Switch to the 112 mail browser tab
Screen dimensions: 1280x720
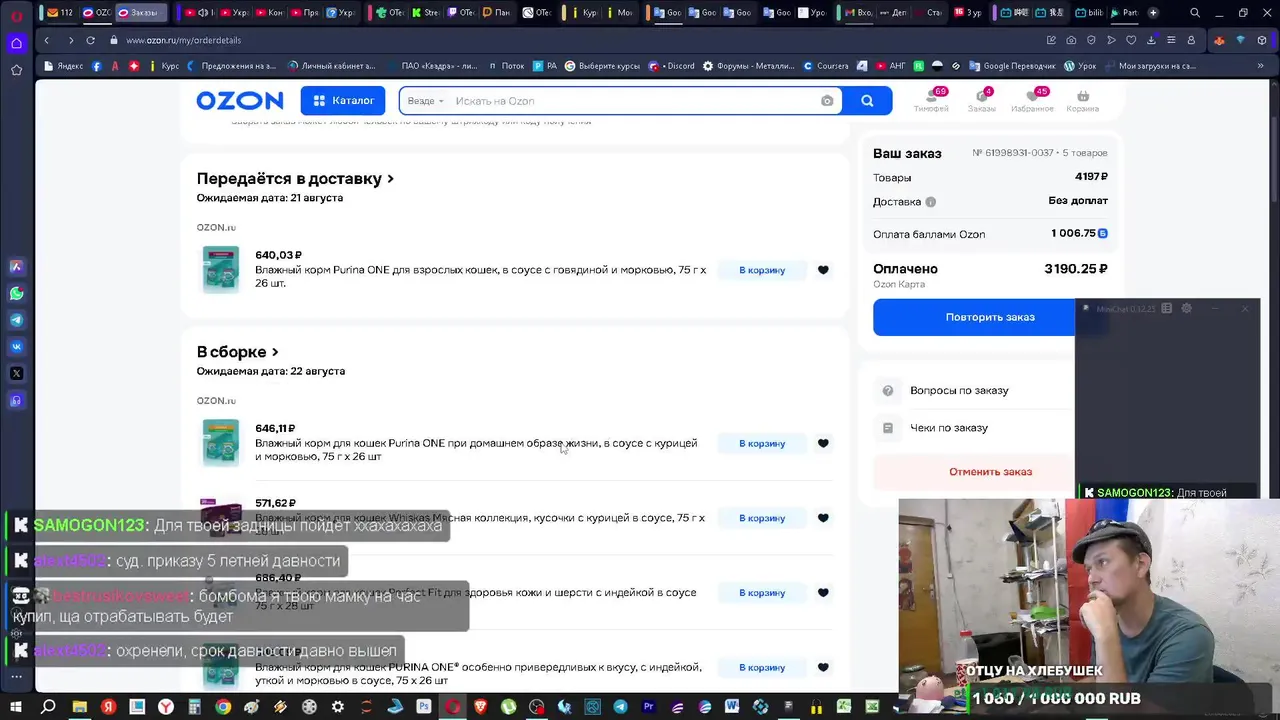tap(60, 13)
